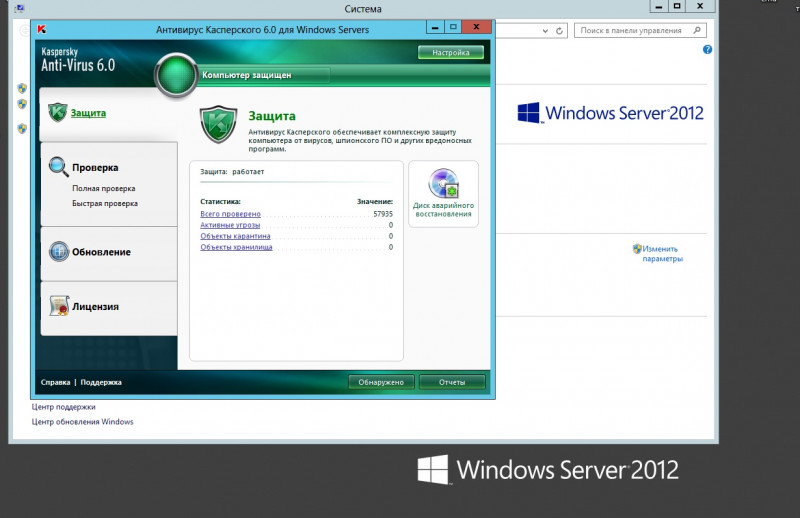800x518 pixels.
Task: Click the 57935 scanned count value
Action: [x=383, y=214]
